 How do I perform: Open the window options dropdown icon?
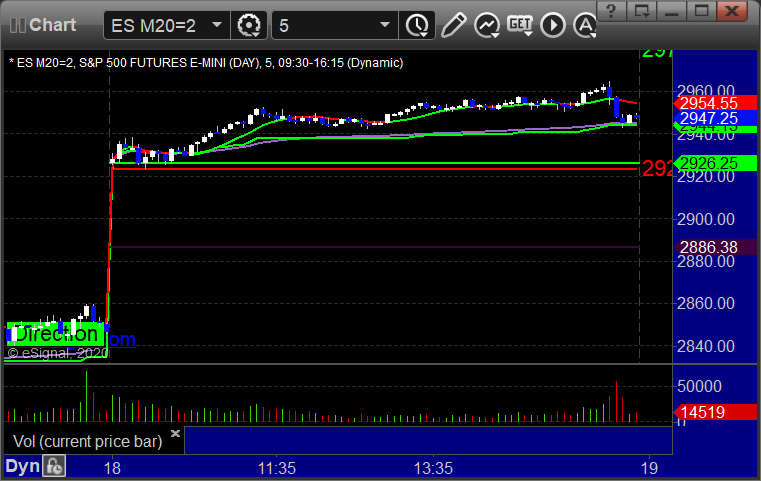coord(642,11)
